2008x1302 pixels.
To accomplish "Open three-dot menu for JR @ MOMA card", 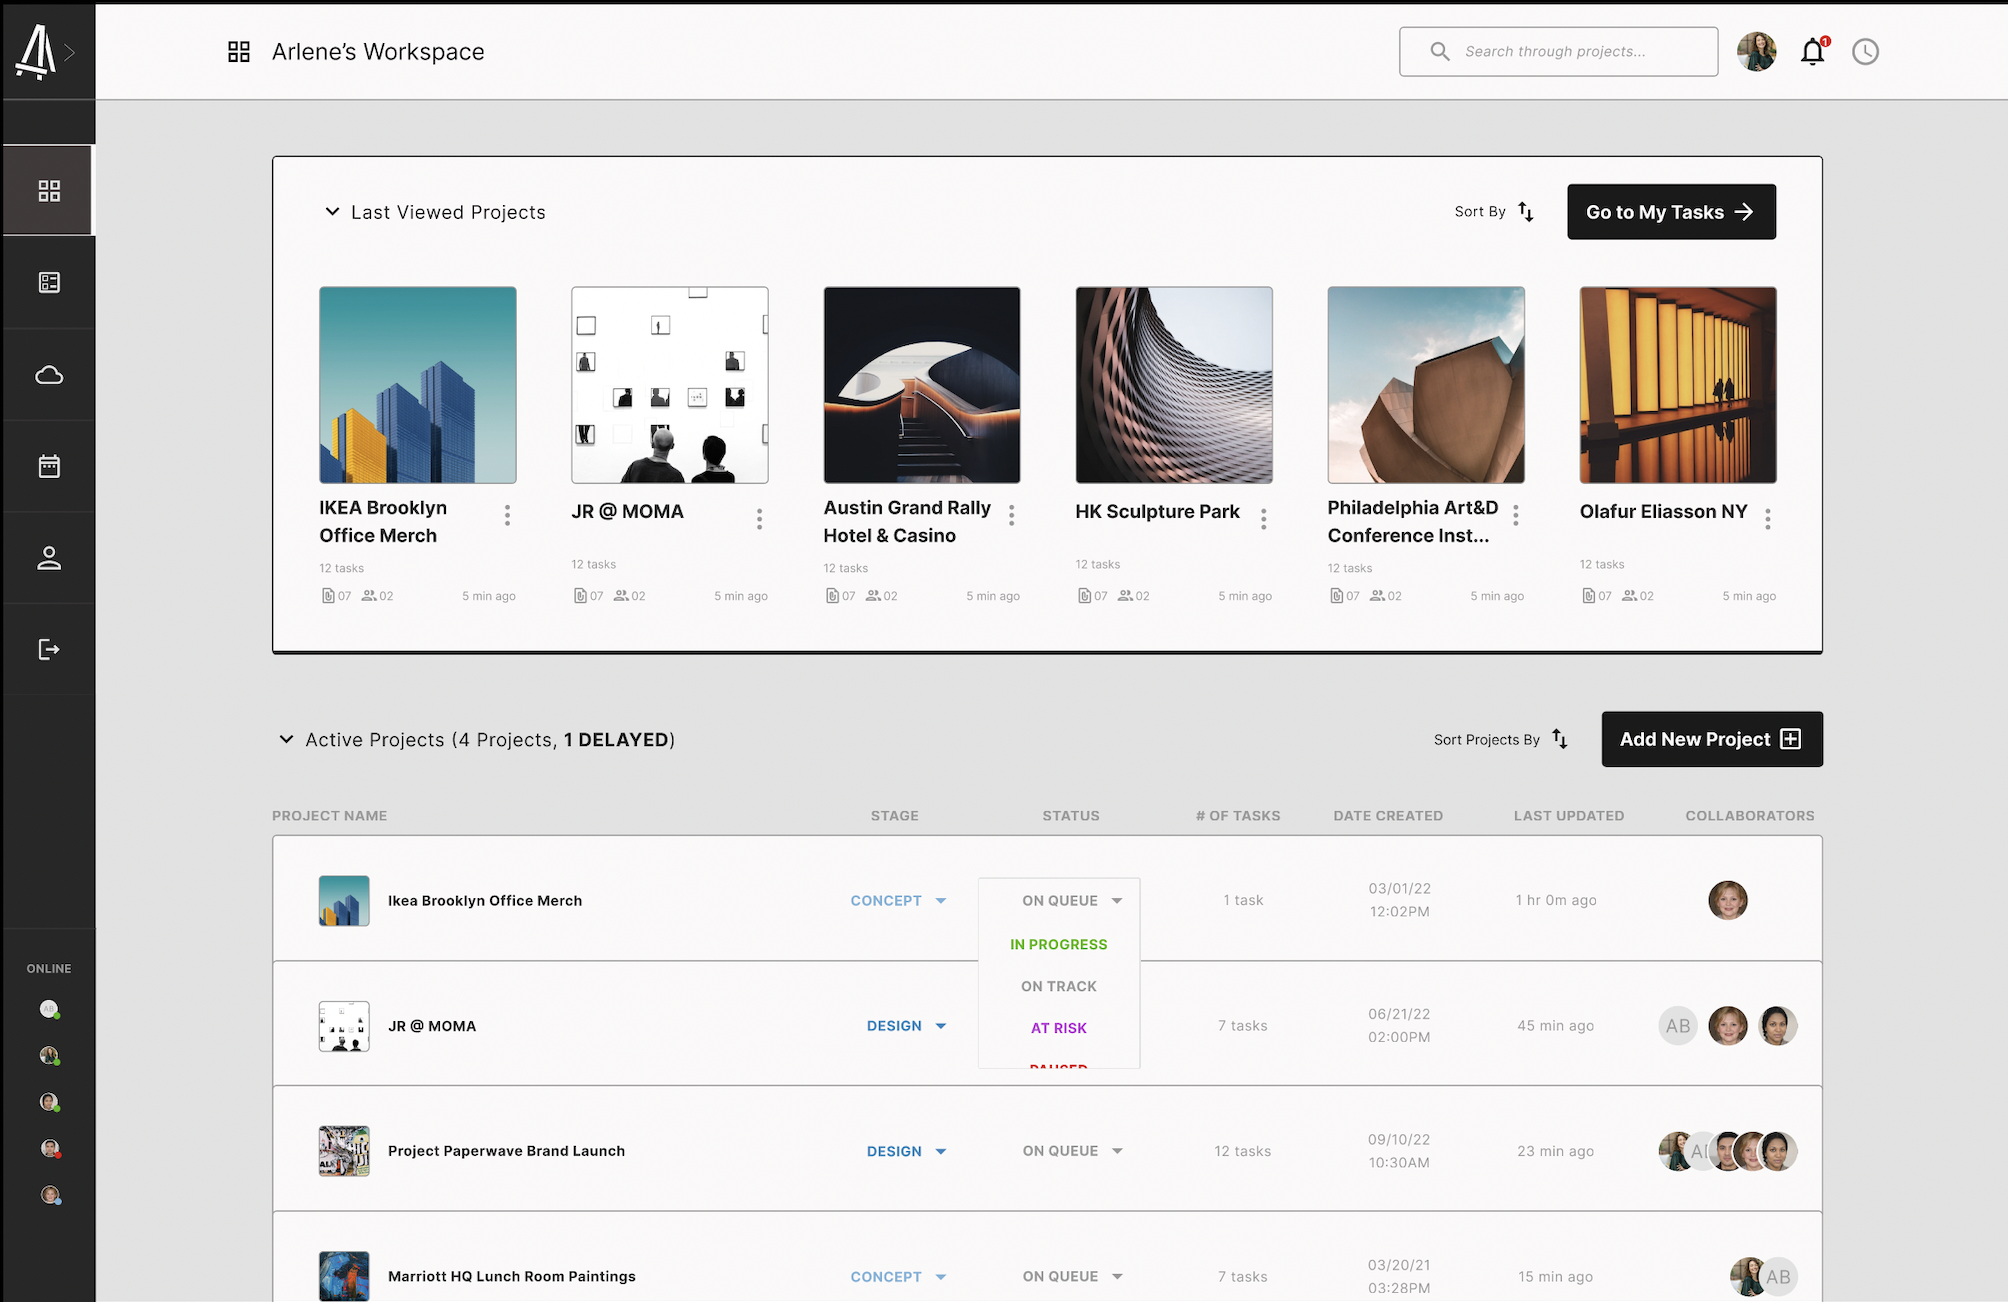I will [x=759, y=518].
